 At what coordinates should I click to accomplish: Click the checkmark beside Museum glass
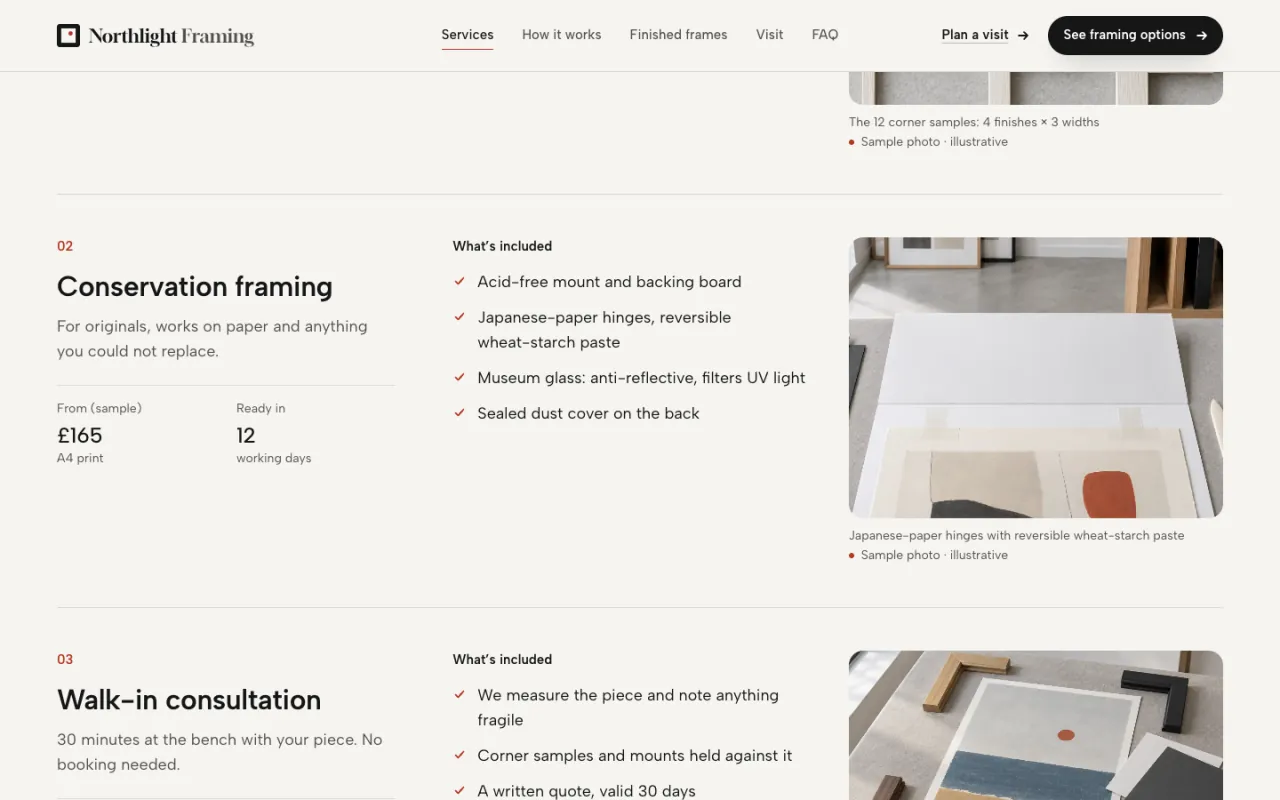coord(460,378)
